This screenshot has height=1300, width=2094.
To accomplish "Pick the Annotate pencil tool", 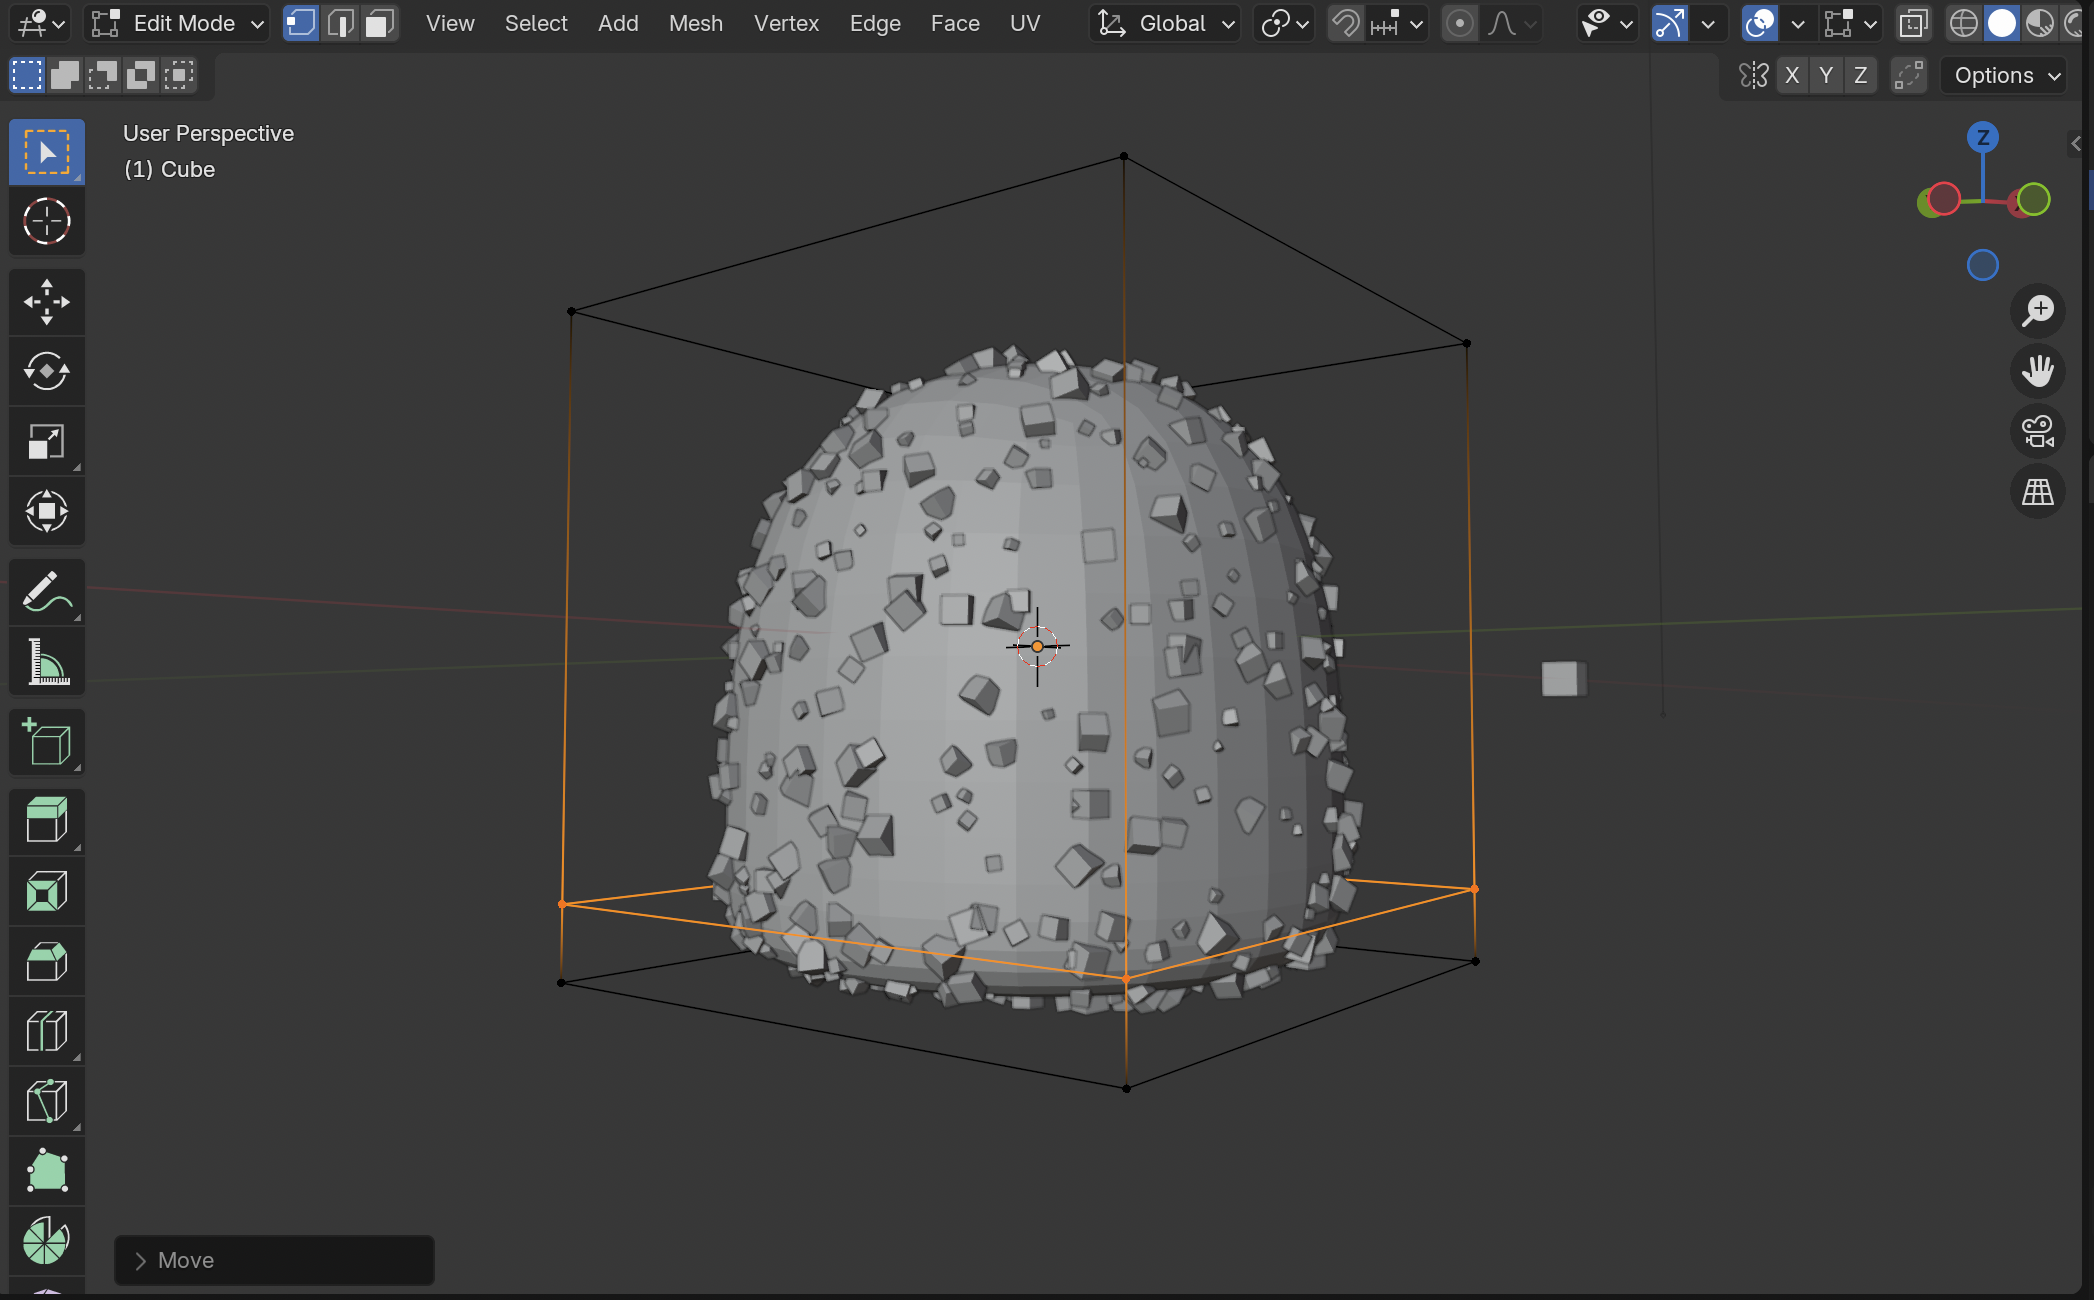I will 46,592.
